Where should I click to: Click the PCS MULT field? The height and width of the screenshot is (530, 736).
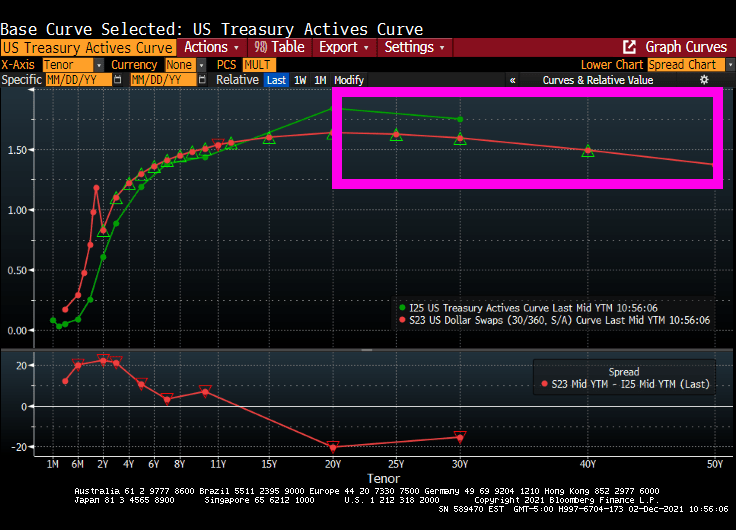(x=259, y=64)
